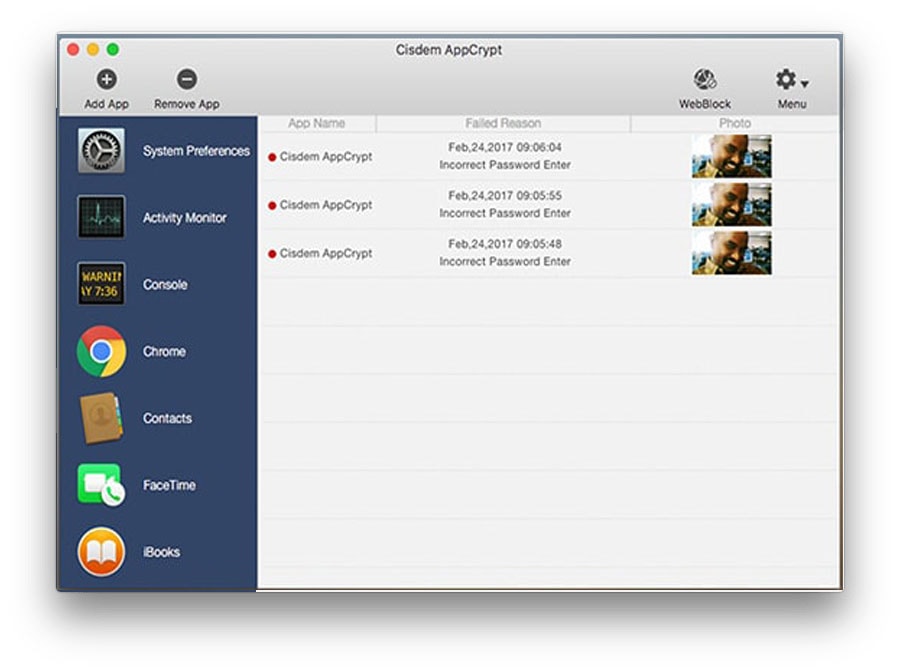Click the Activity Monitor label
Screen dimensions: 900x672
click(x=185, y=217)
